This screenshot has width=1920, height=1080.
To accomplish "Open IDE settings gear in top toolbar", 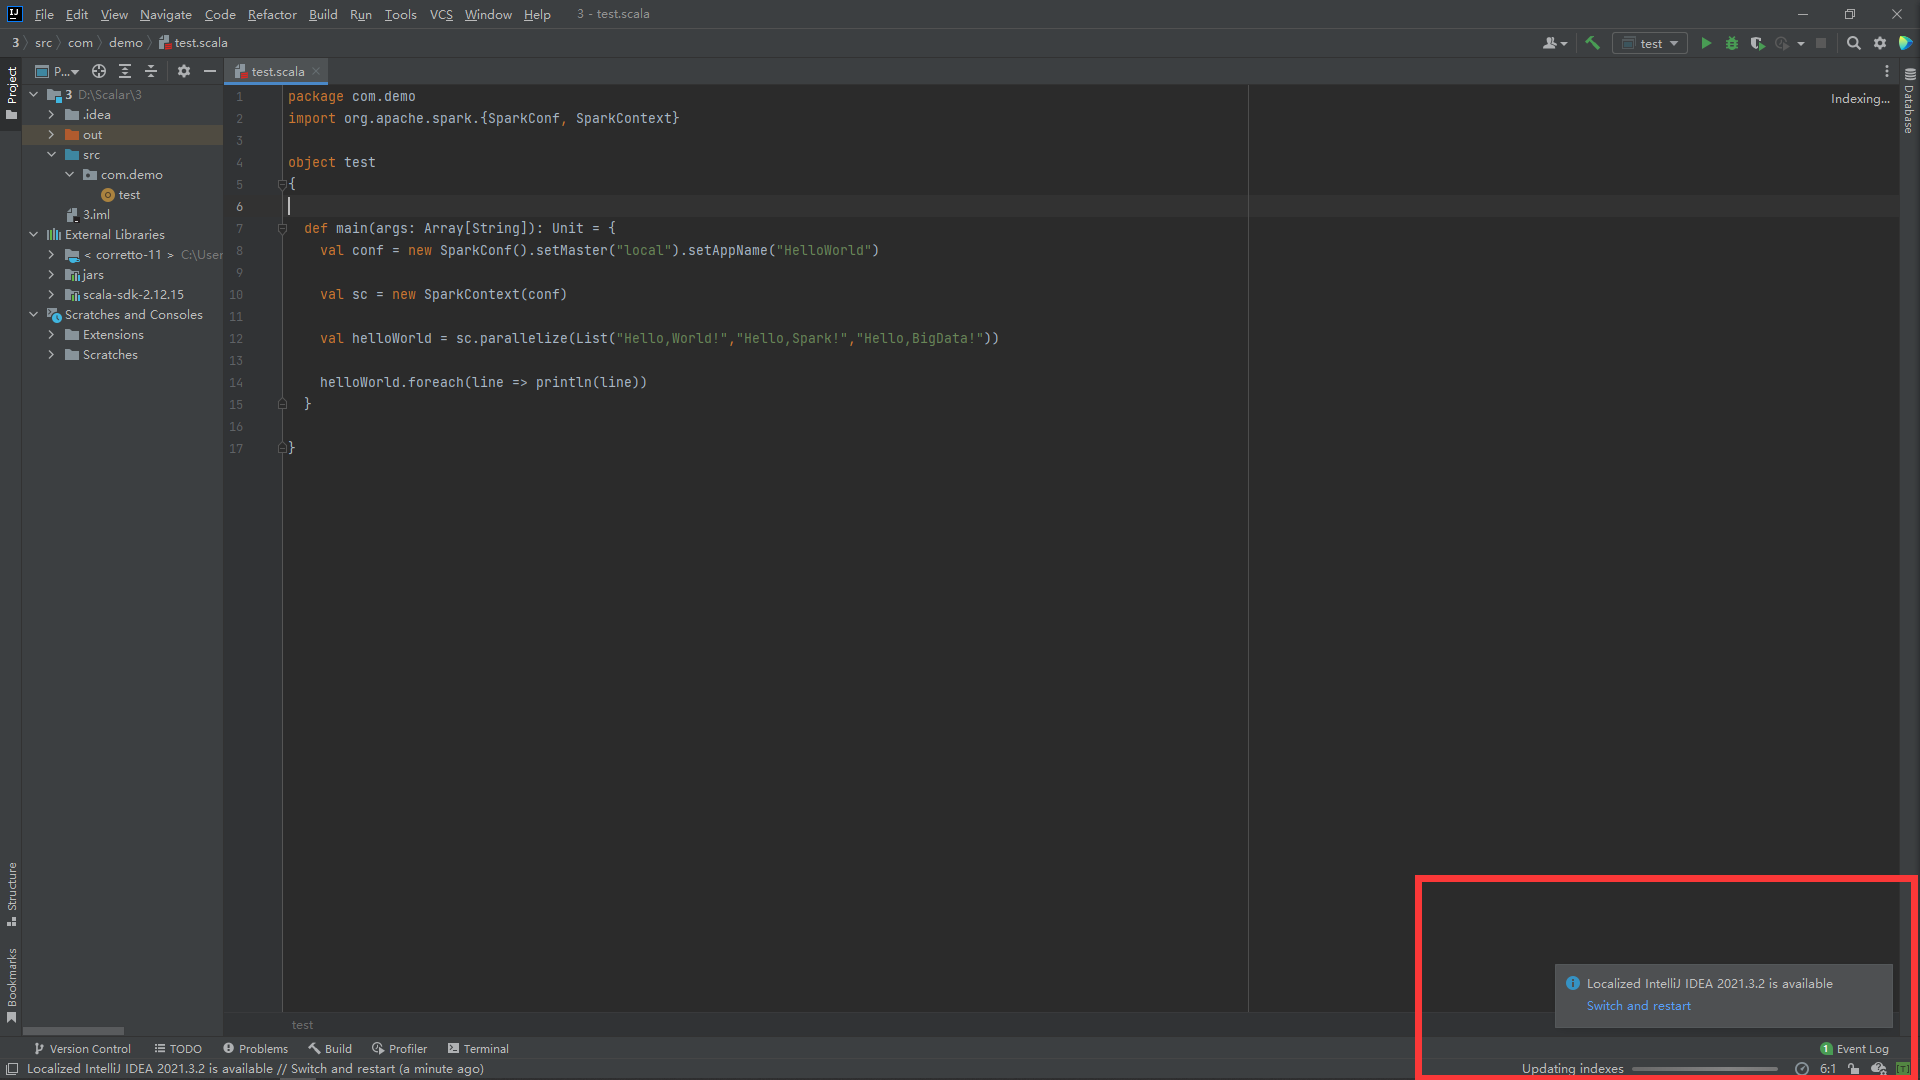I will pyautogui.click(x=1880, y=43).
